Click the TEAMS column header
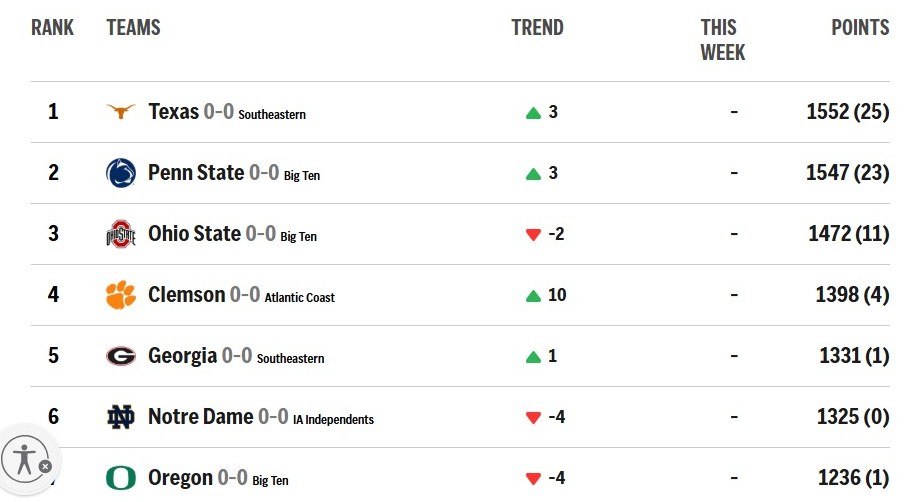Image resolution: width=912 pixels, height=502 pixels. [x=133, y=27]
